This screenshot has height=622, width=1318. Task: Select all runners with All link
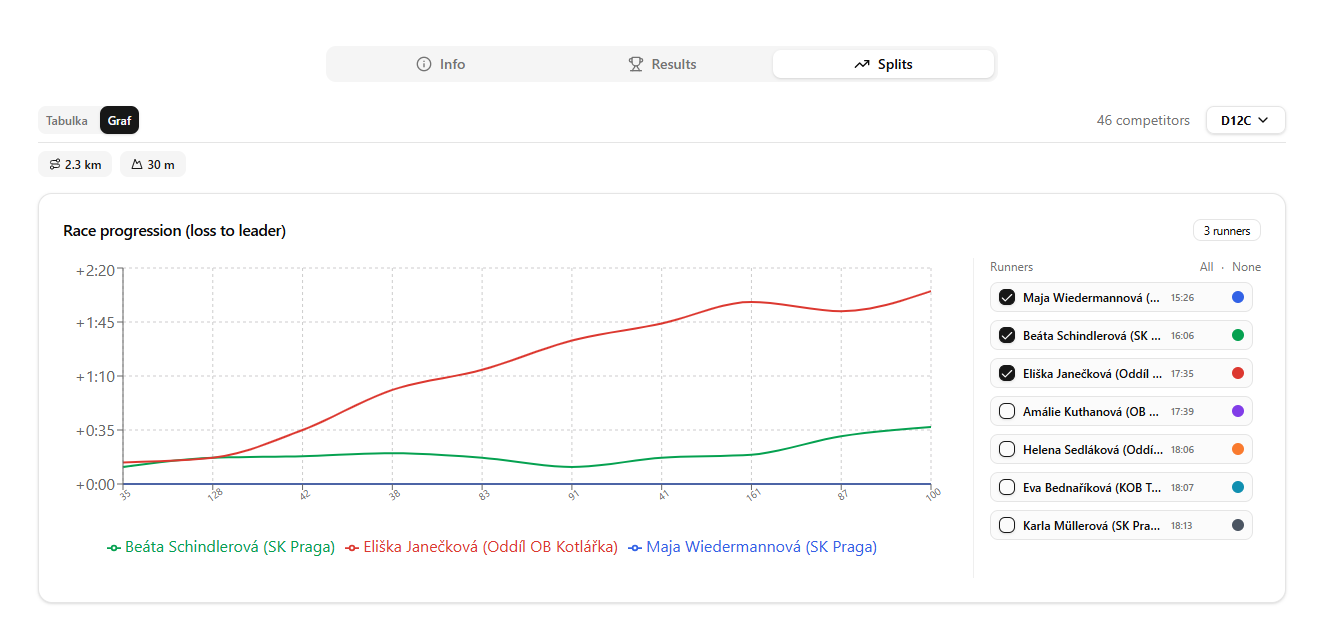pyautogui.click(x=1206, y=267)
